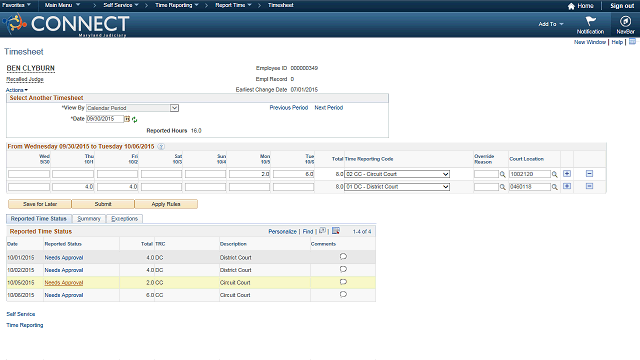Image resolution: width=640 pixels, height=360 pixels.
Task: Click the Mon 10/5 hours field showing 2.0
Action: click(249, 174)
